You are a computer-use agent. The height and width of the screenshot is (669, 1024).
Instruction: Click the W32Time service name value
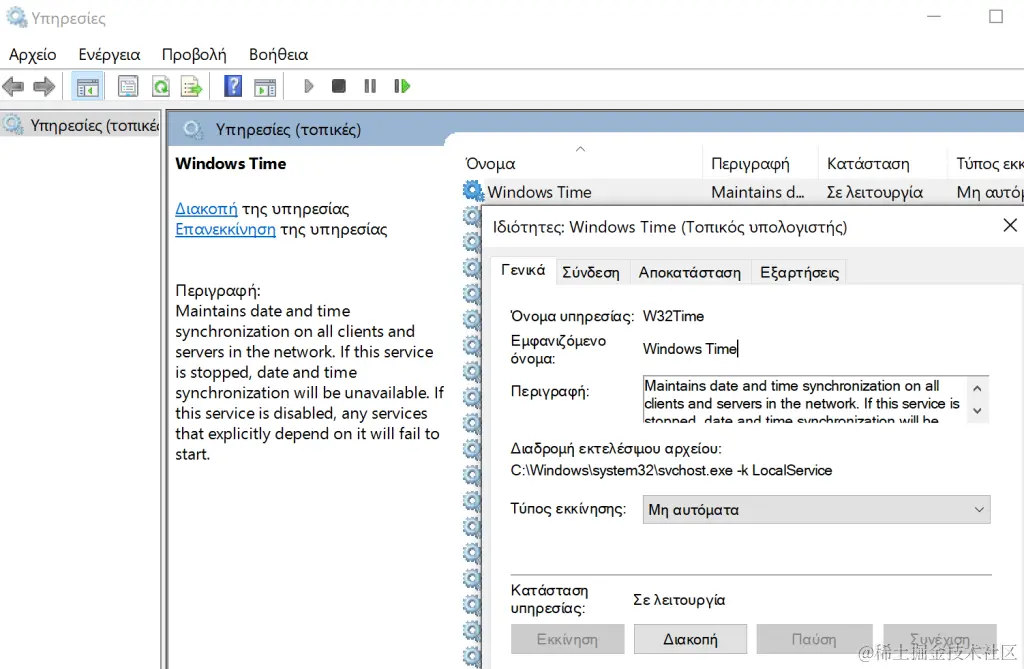click(673, 316)
